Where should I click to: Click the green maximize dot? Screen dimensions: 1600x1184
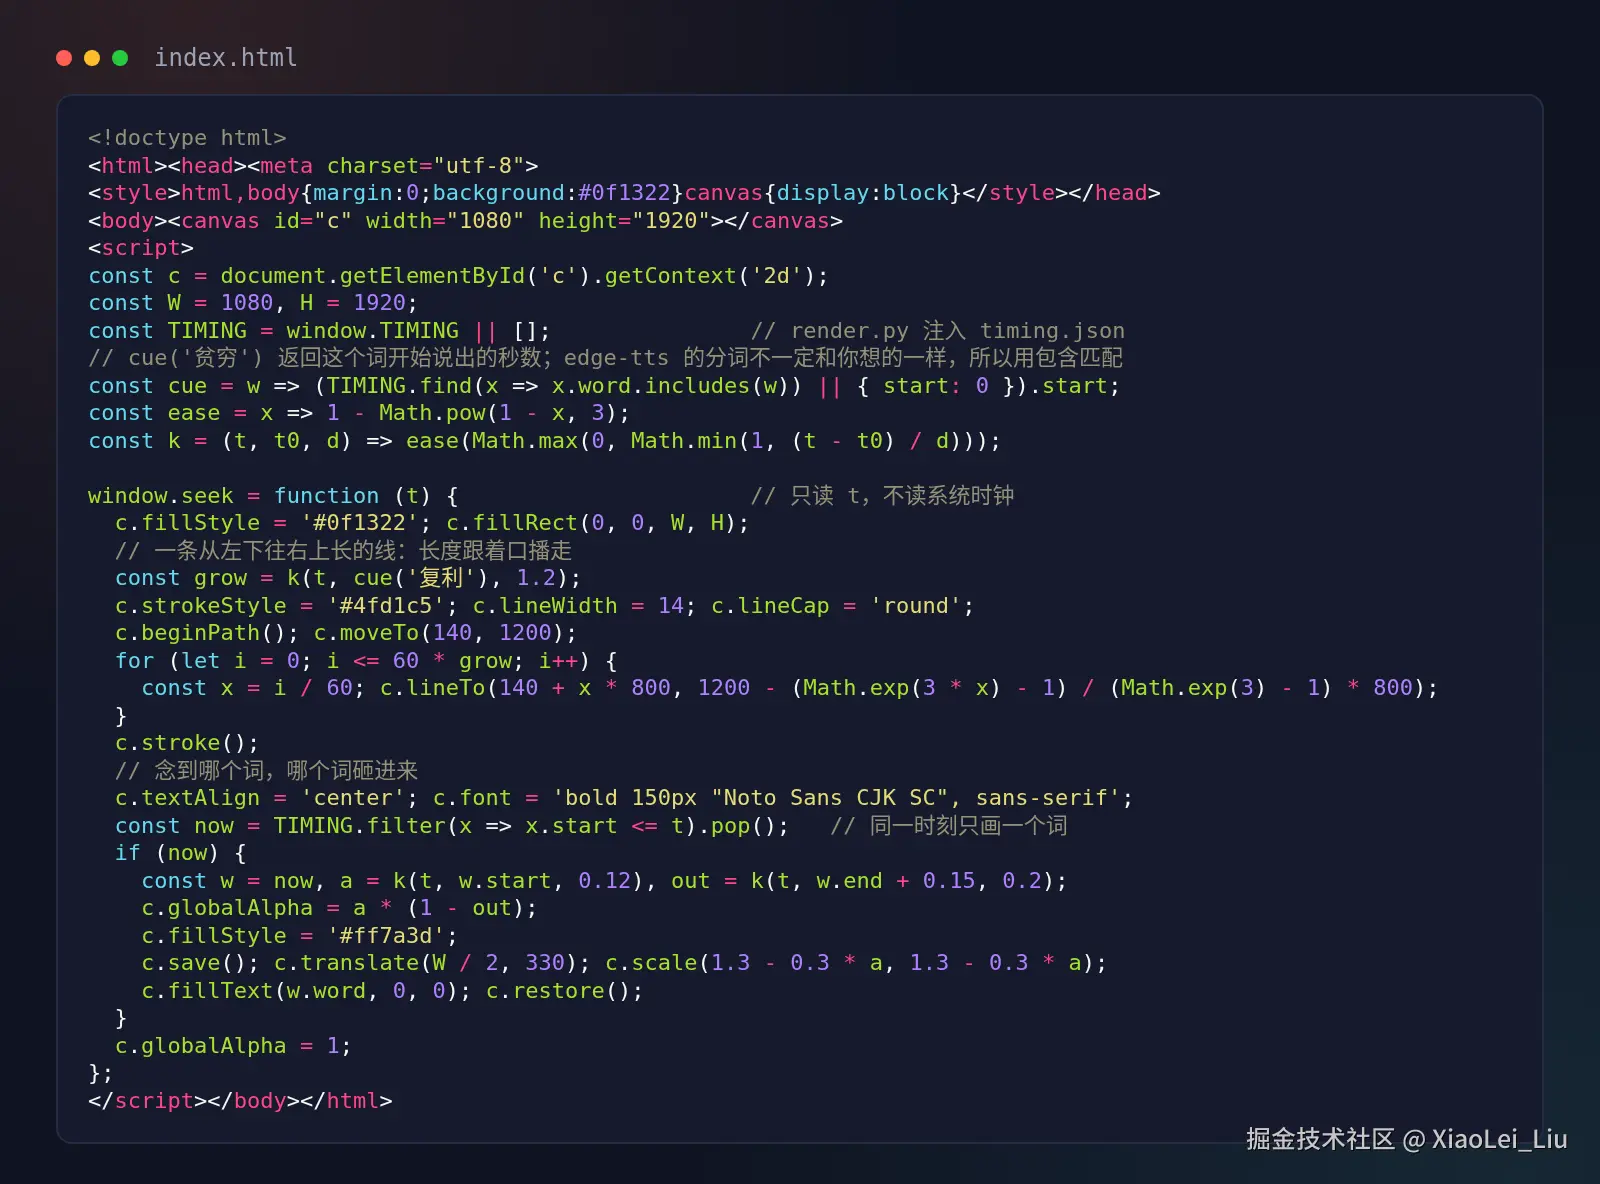120,58
